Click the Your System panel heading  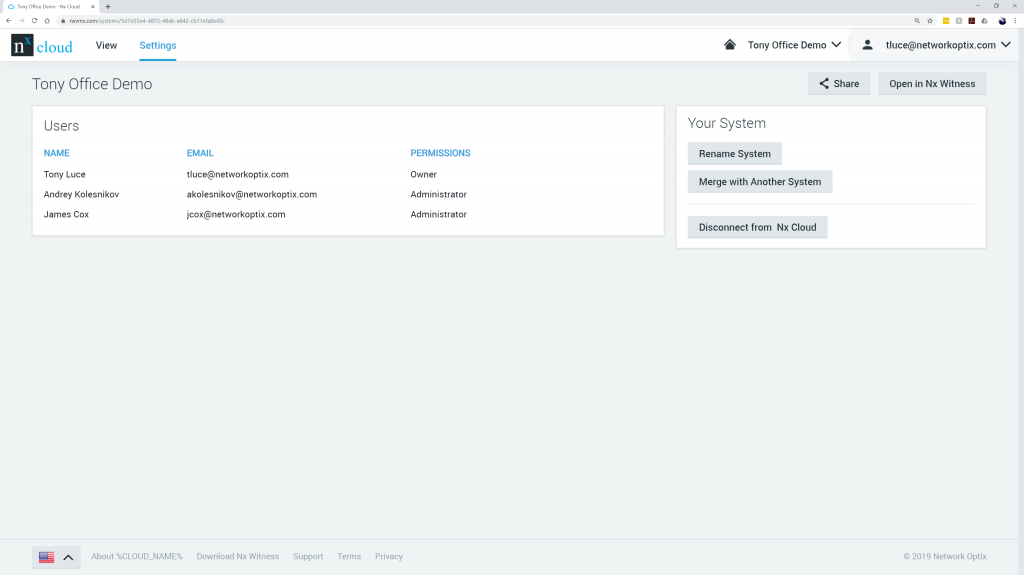coord(726,123)
